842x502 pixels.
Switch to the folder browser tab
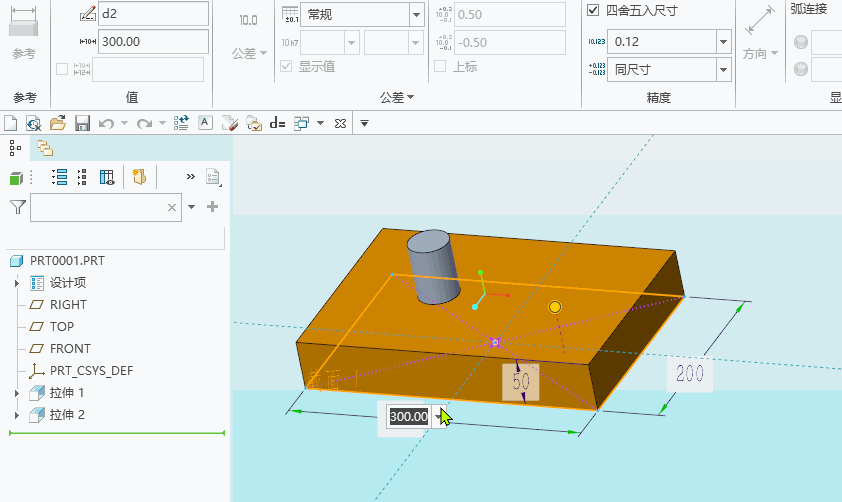tap(45, 148)
